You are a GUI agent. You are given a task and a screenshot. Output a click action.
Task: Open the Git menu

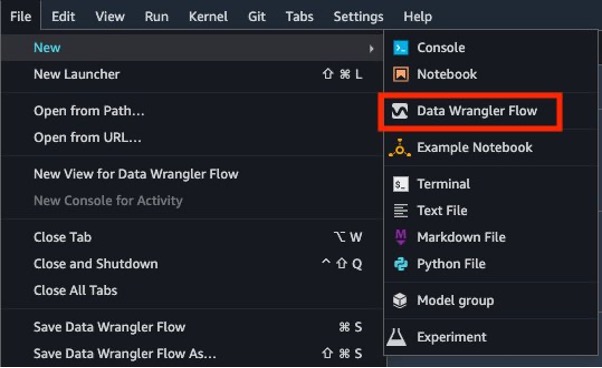click(256, 17)
